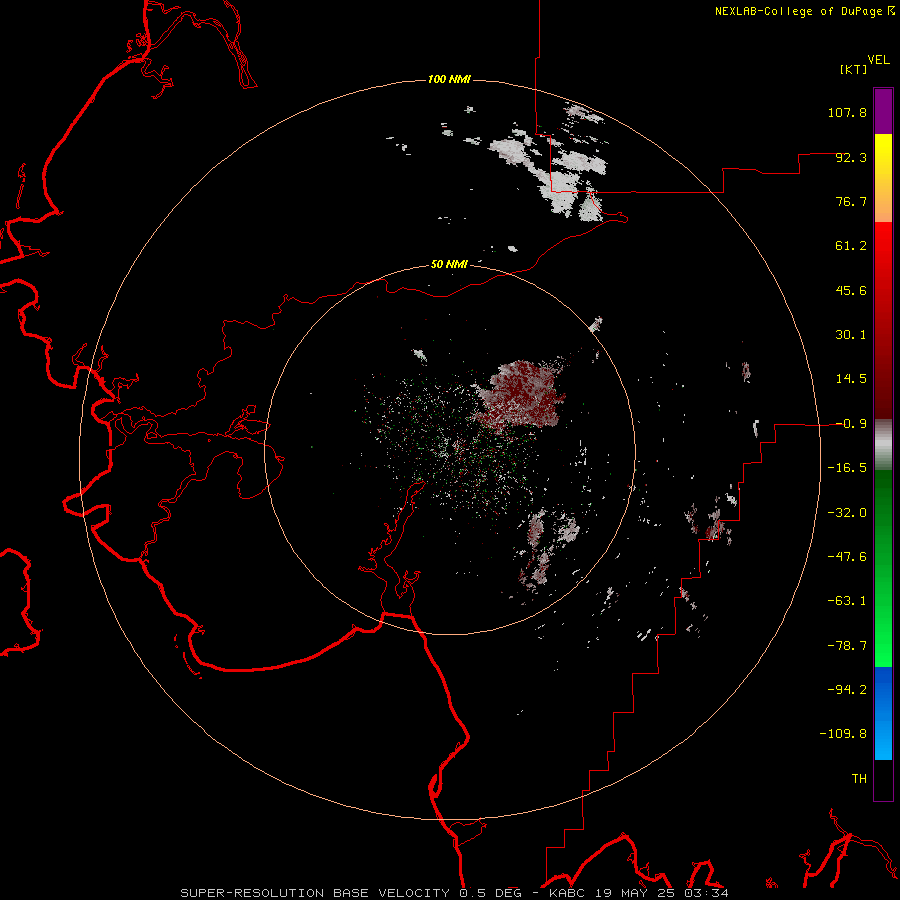The height and width of the screenshot is (900, 900).
Task: Click the 107.8 legend value
Action: click(847, 112)
